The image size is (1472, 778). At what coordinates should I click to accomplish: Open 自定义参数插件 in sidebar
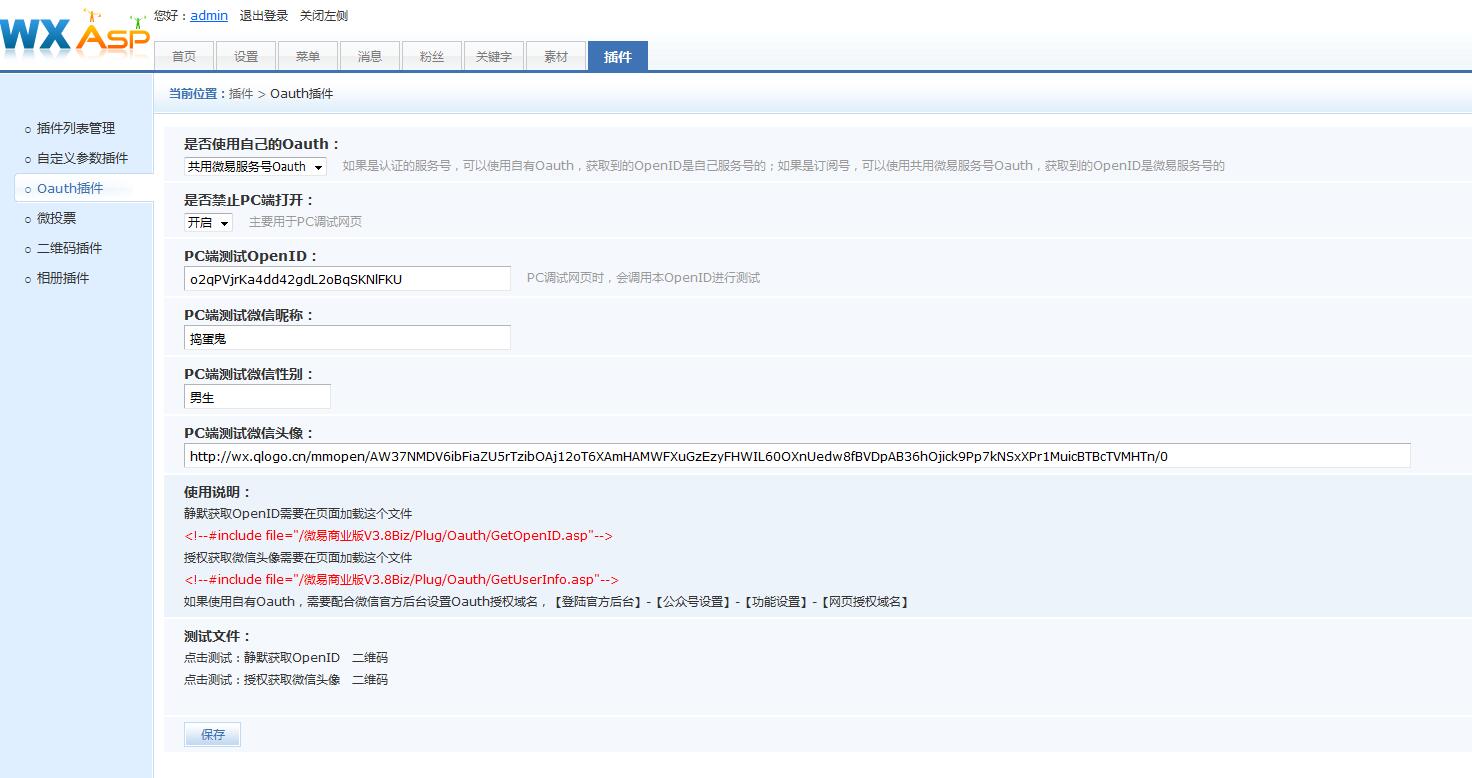click(x=82, y=158)
